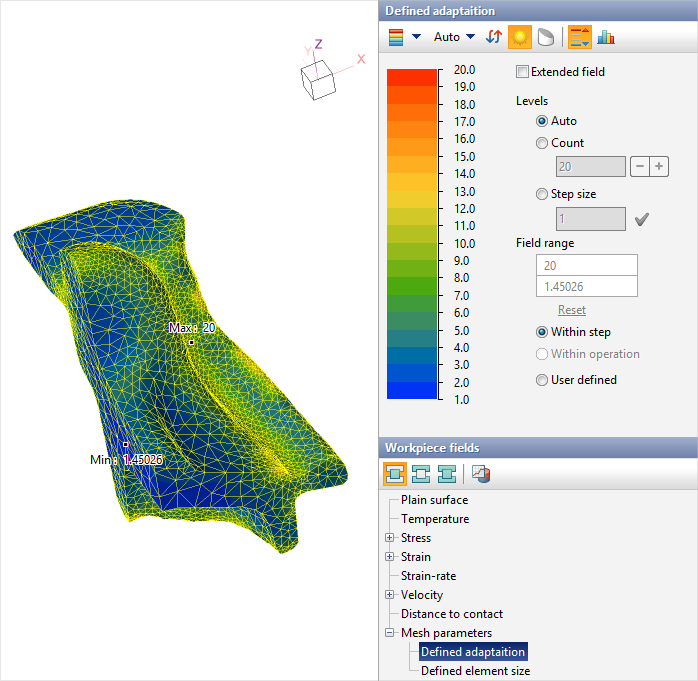Open the Auto dropdown in toolbar
The height and width of the screenshot is (681, 698).
(454, 37)
